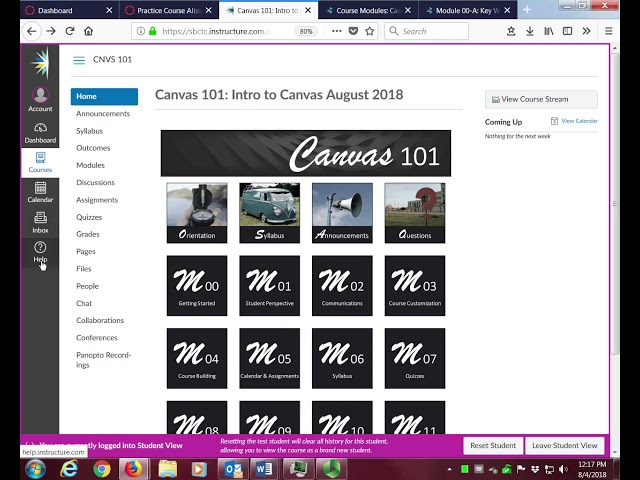Open M07 Quizzes module tile
Screen dimensions: 640x480
[415, 358]
